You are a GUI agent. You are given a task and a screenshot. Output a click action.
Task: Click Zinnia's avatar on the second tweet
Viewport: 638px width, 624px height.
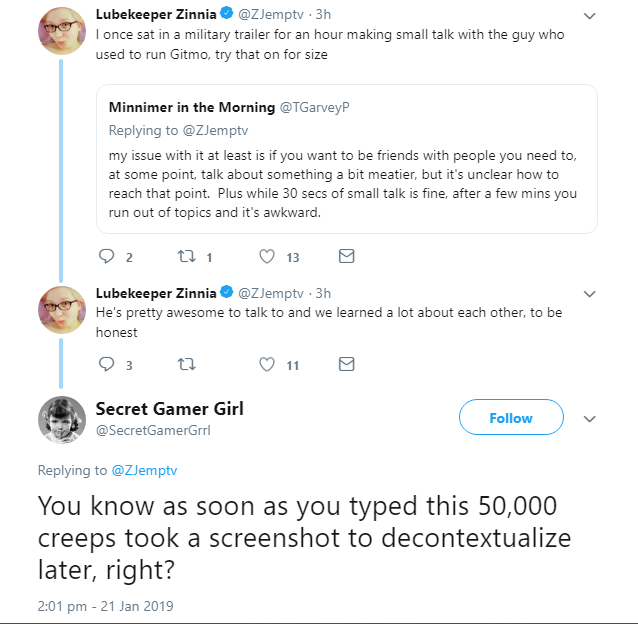[x=62, y=310]
